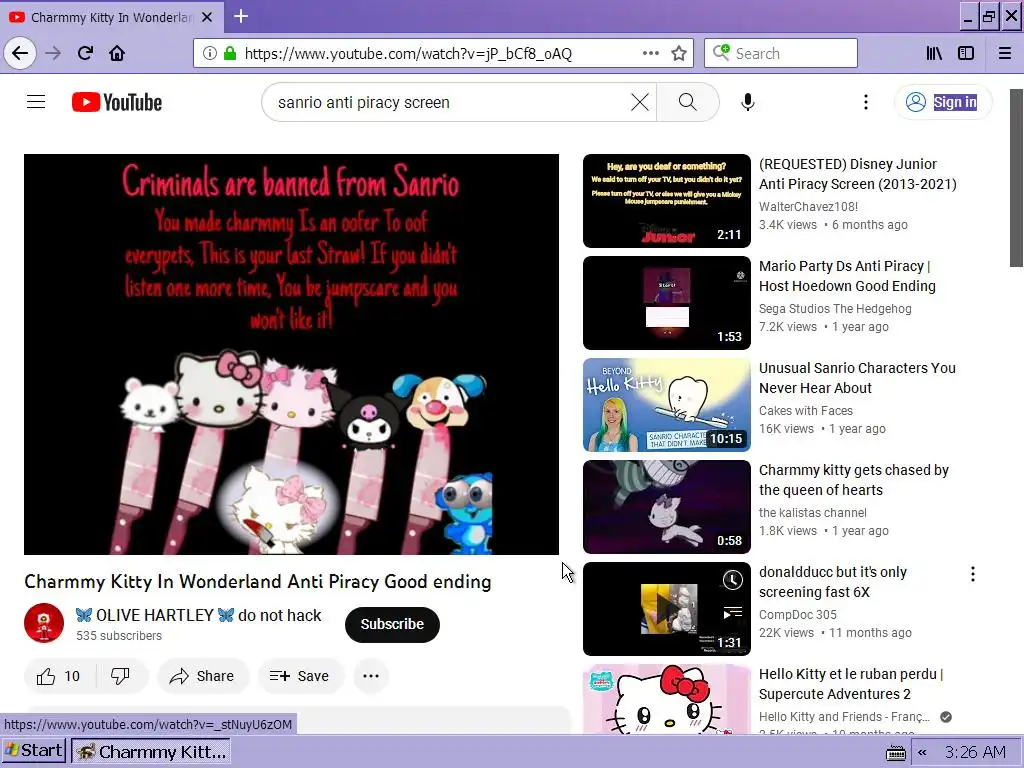Screen dimensions: 1024x768
Task: Open Hello Kitty et le ruban perdu thumbnail
Action: click(667, 699)
